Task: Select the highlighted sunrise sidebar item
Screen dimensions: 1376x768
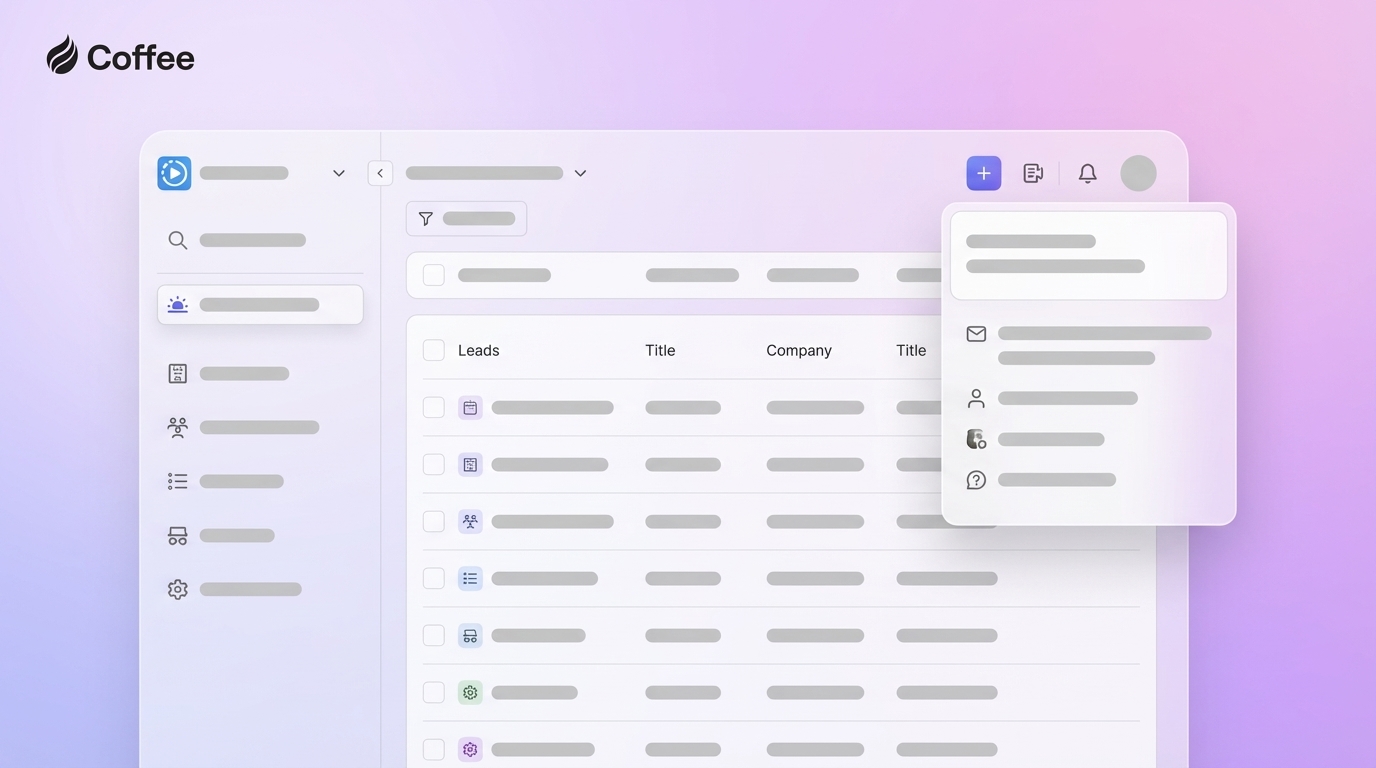Action: [260, 305]
